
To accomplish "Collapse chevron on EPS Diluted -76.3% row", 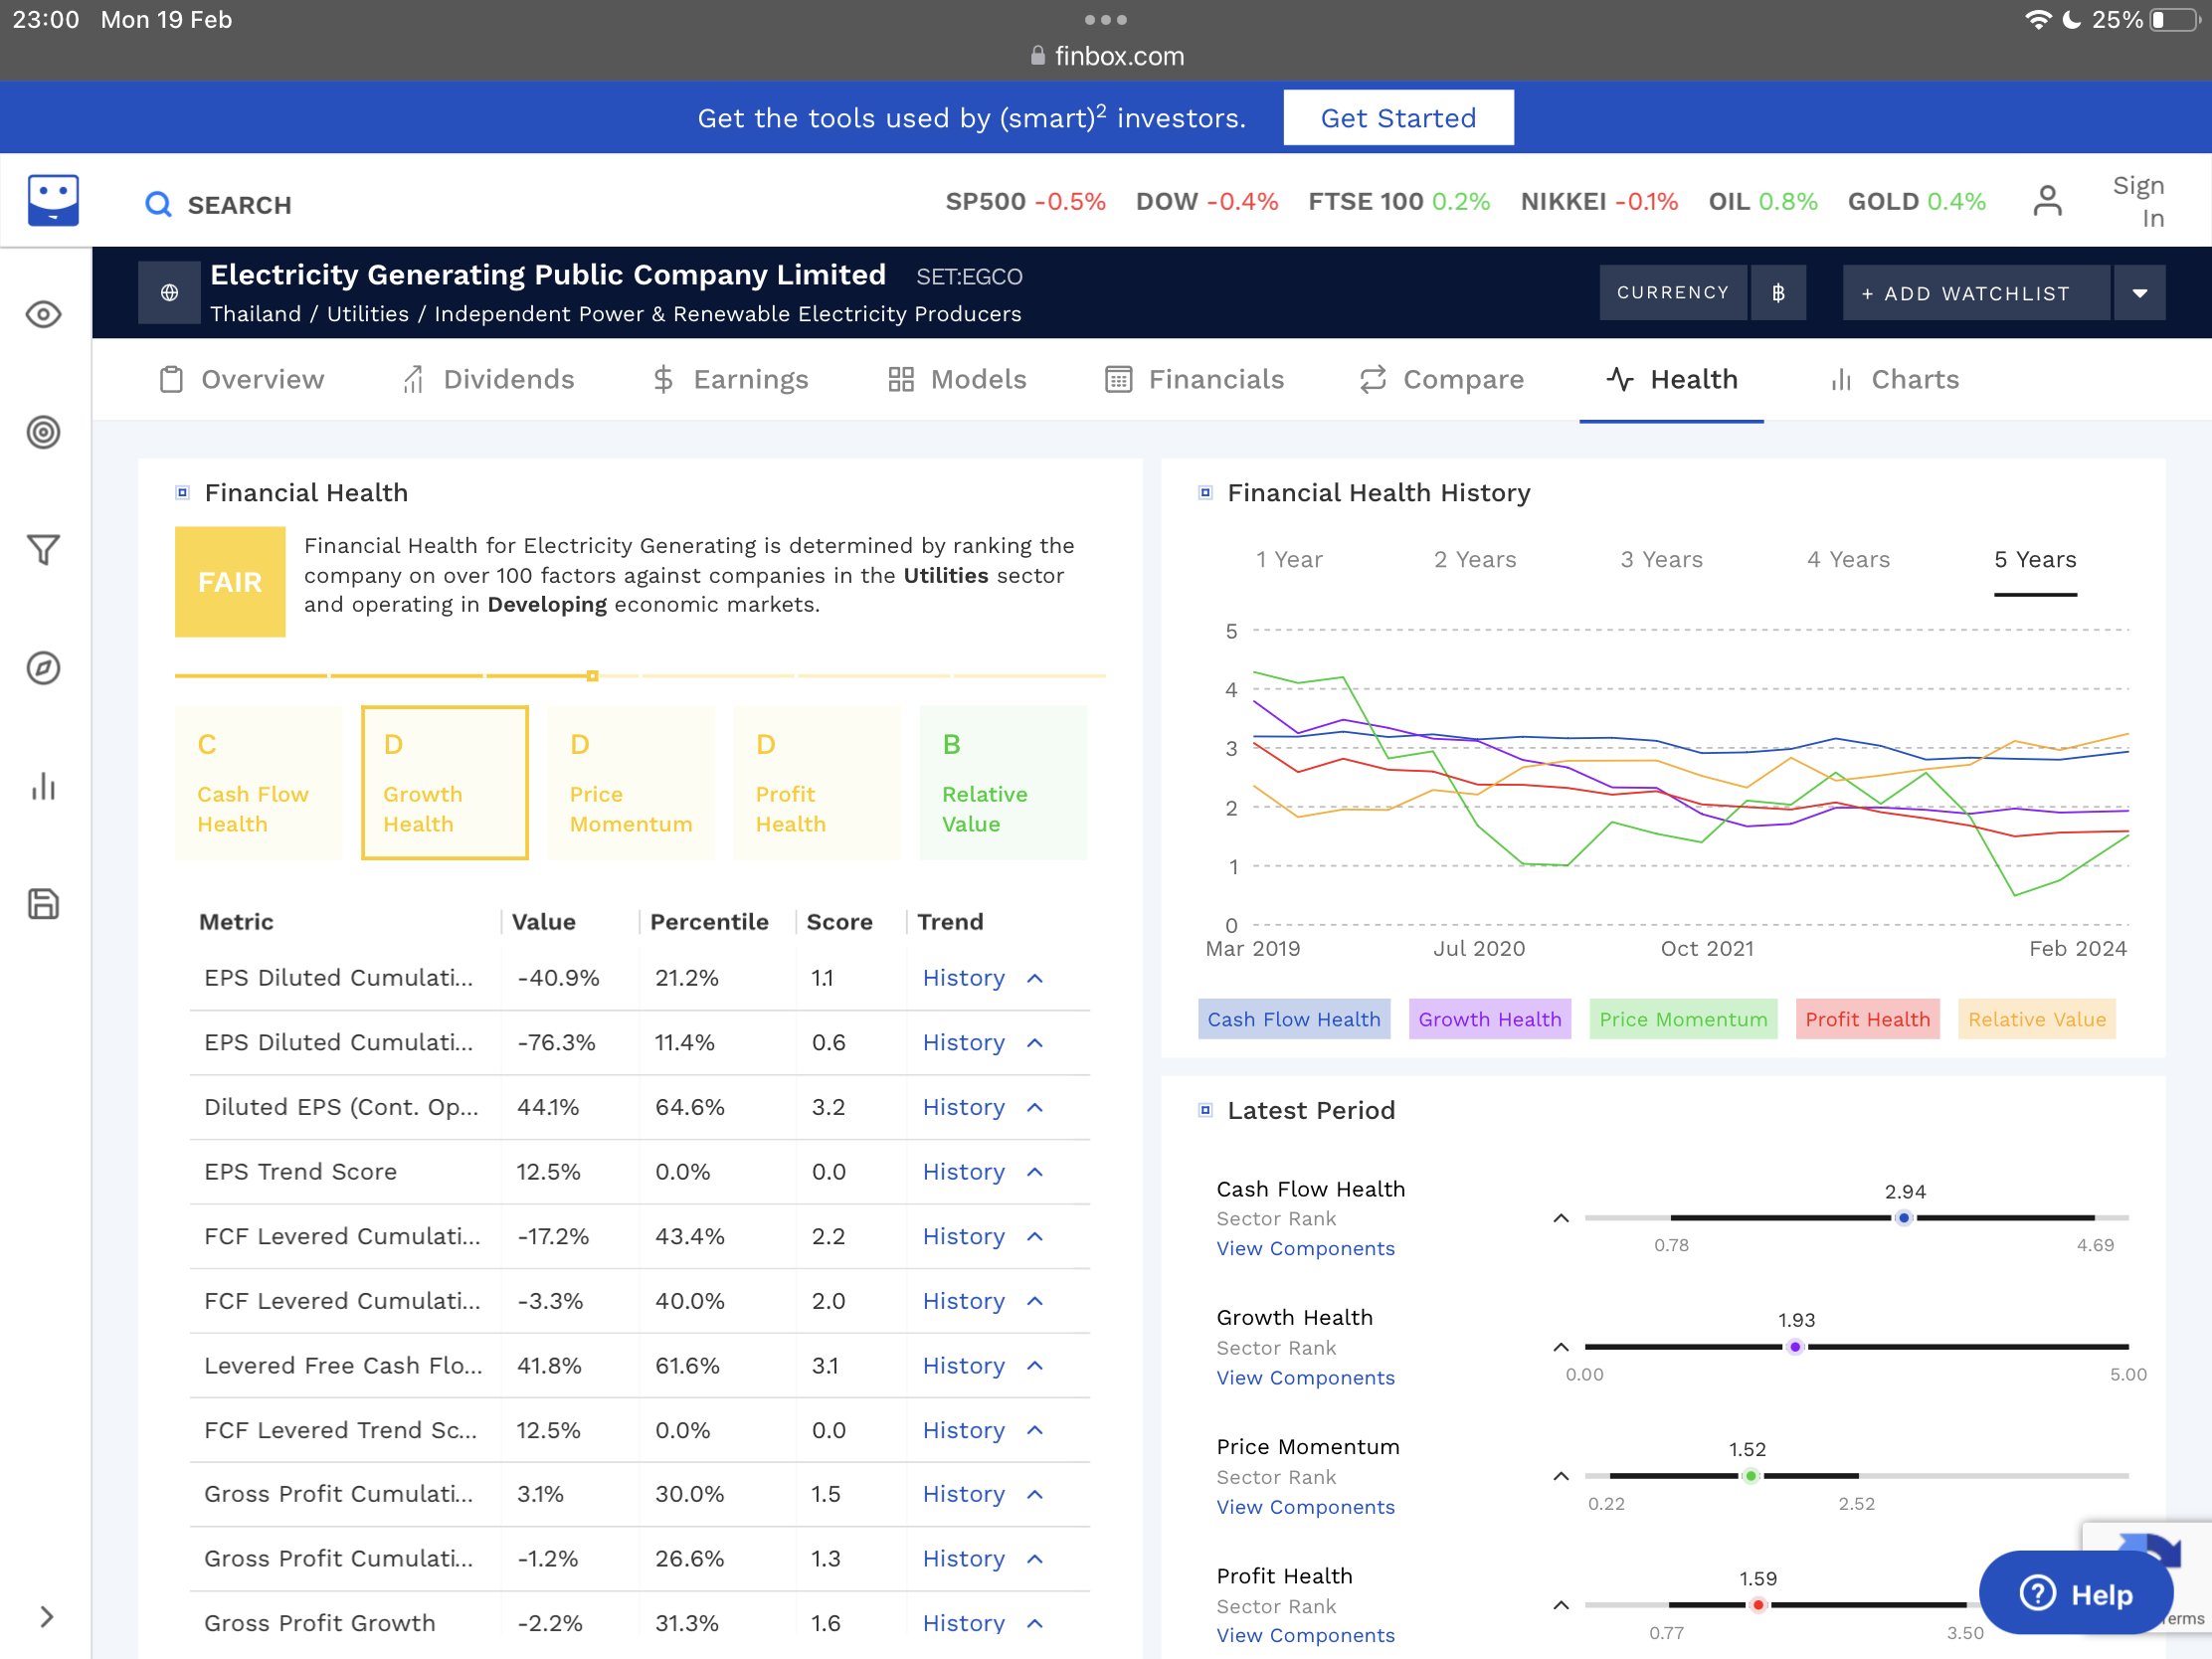I will (1035, 1043).
